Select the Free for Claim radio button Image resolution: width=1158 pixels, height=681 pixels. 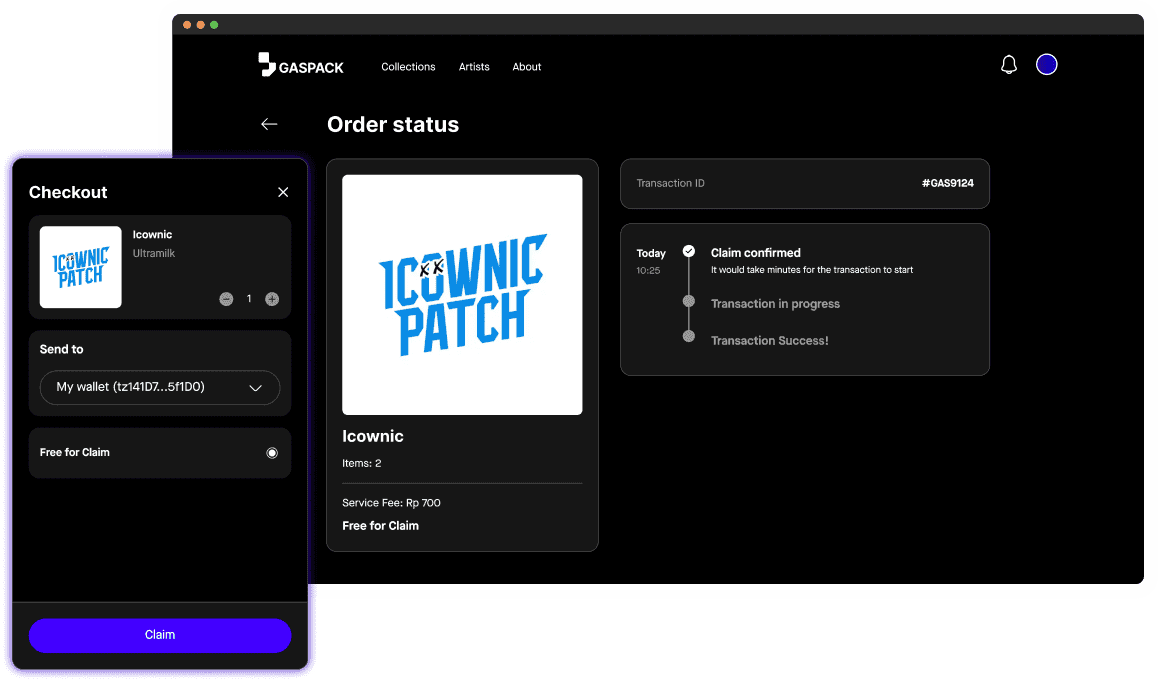pyautogui.click(x=272, y=453)
